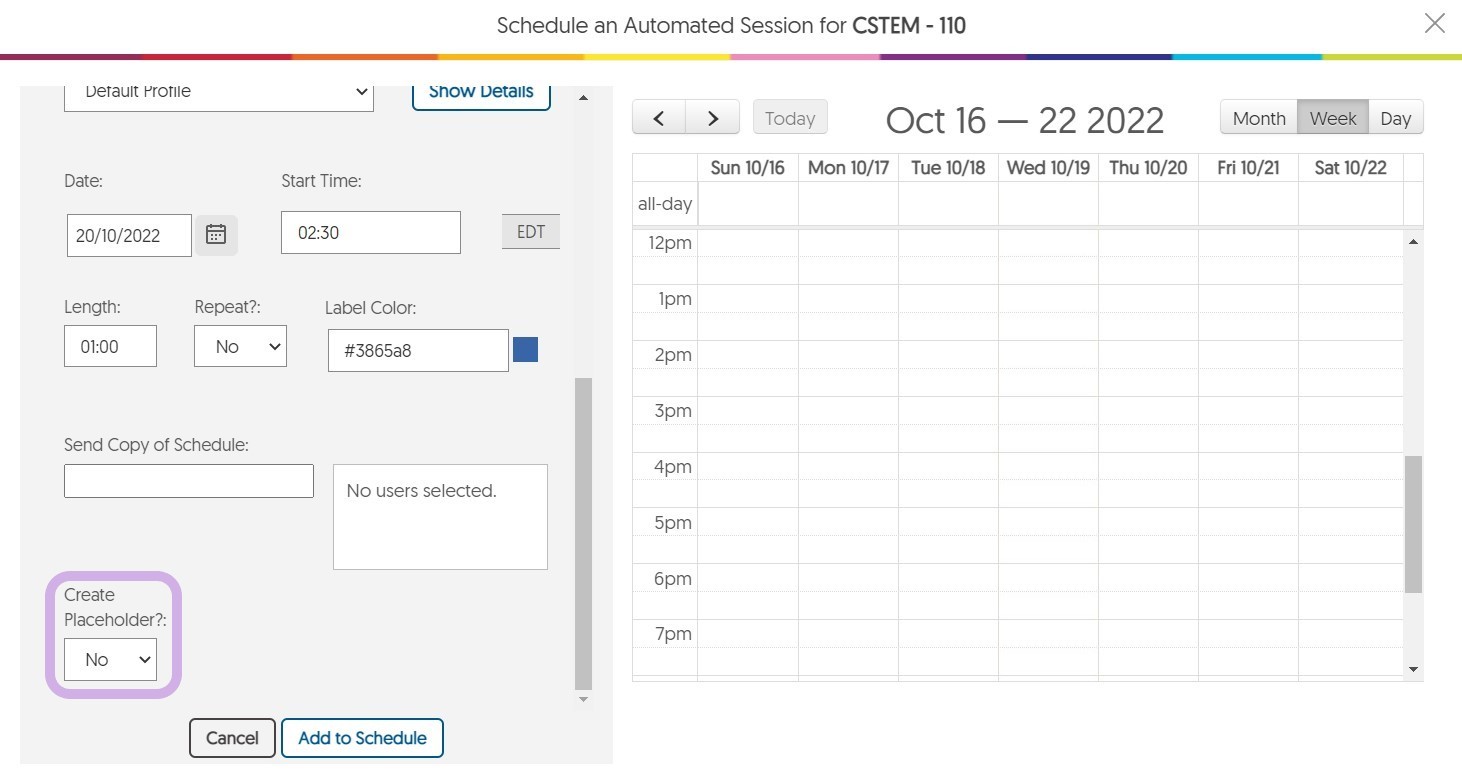Select the Week view tab

1332,118
